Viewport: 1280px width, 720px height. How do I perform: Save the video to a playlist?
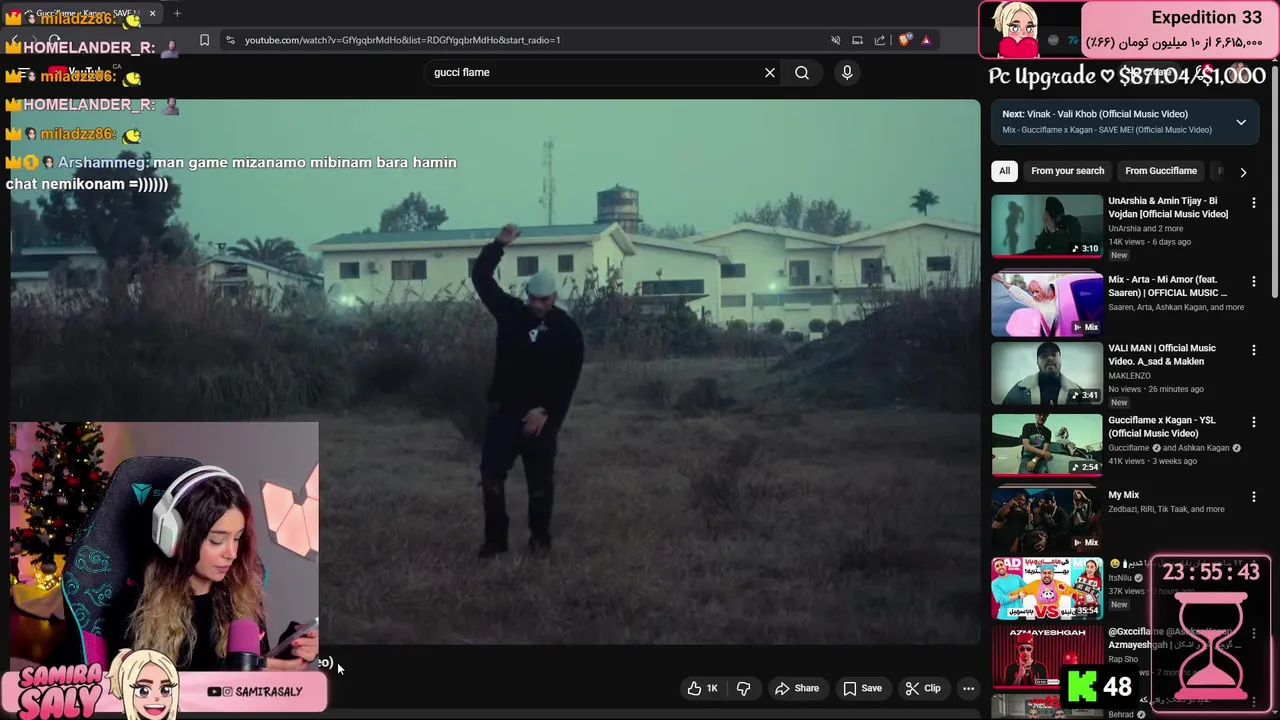tap(862, 688)
